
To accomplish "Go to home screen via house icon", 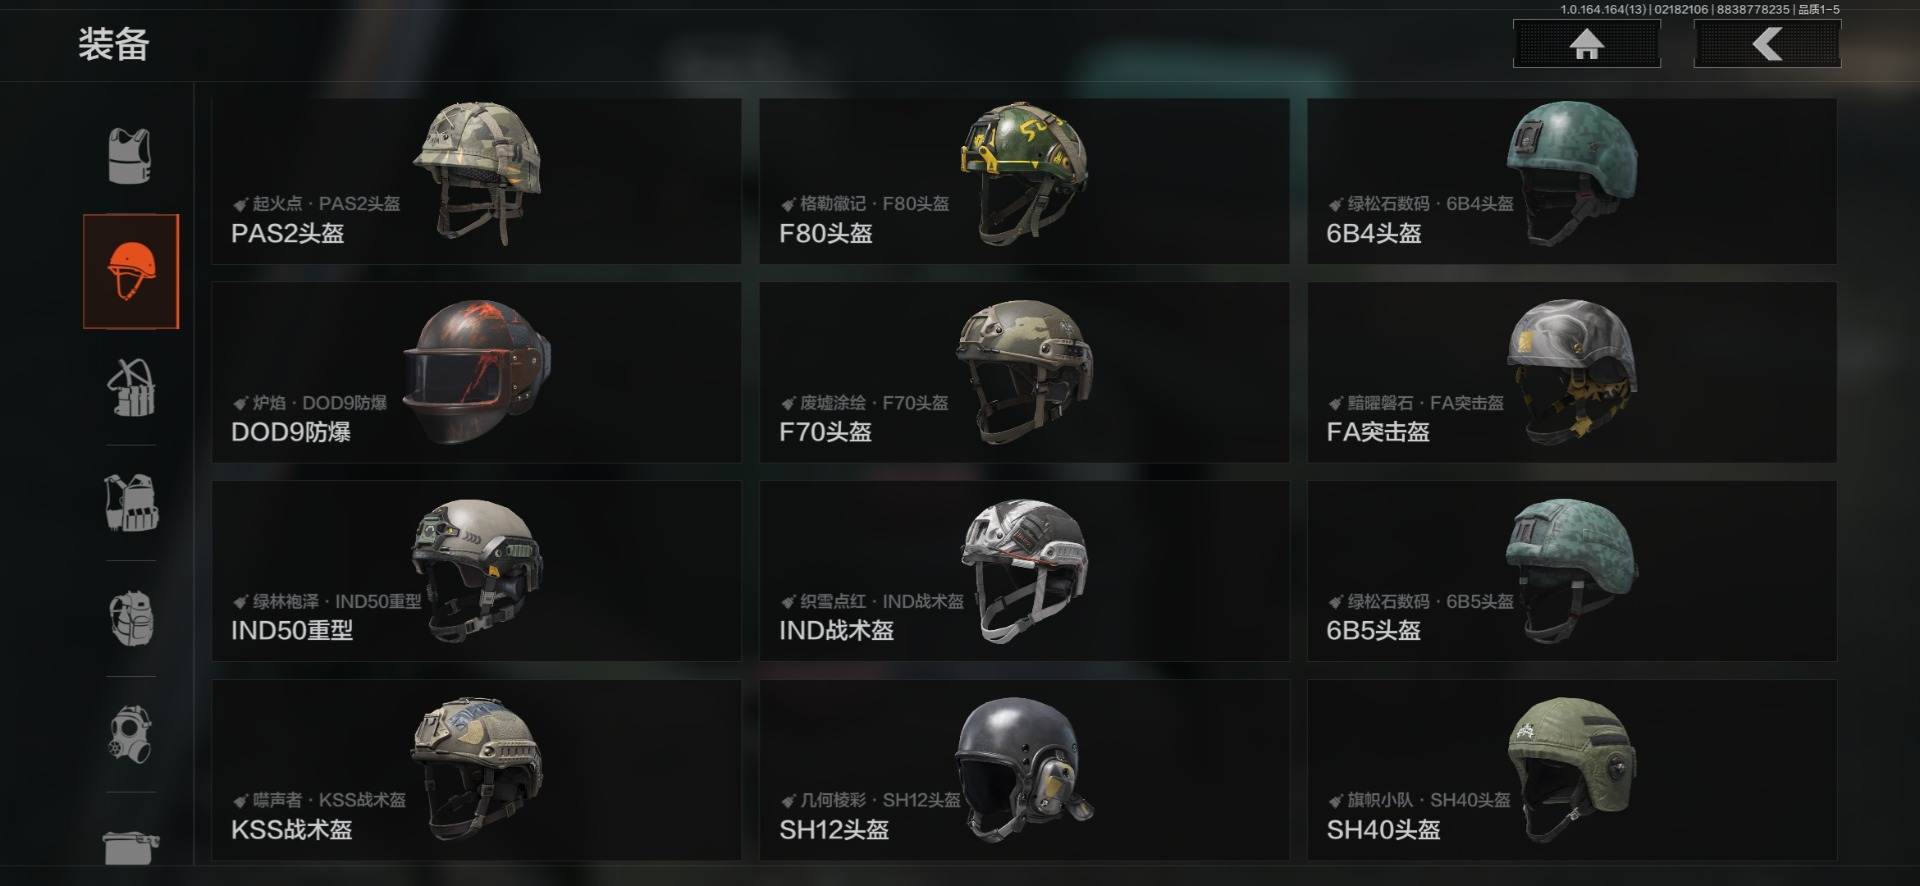I will (1587, 44).
